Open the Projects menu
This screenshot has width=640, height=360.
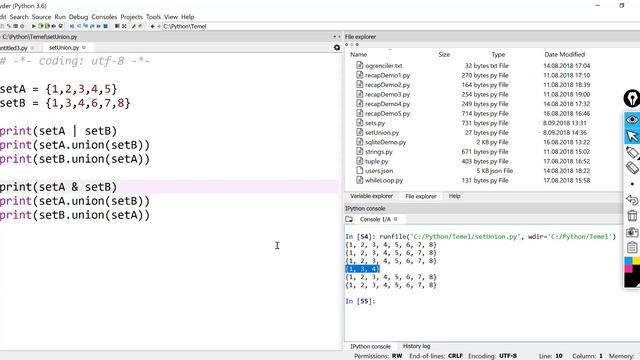(x=131, y=17)
